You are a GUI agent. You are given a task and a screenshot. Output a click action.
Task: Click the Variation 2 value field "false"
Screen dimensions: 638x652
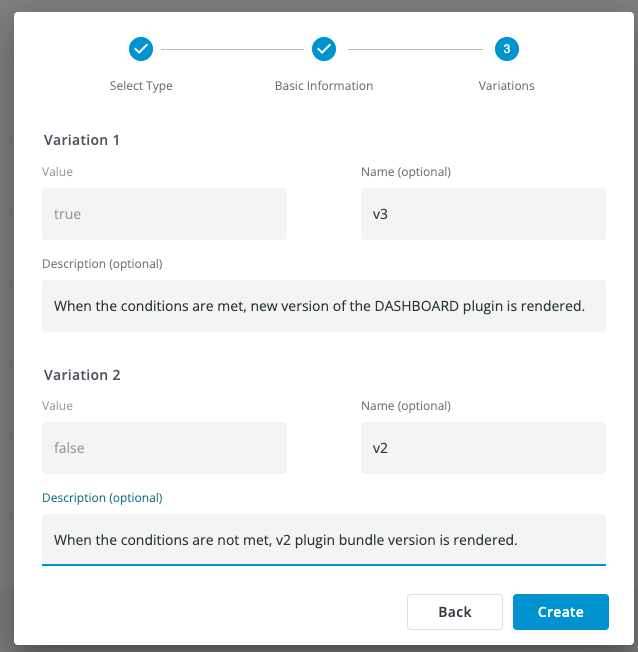[x=164, y=448]
